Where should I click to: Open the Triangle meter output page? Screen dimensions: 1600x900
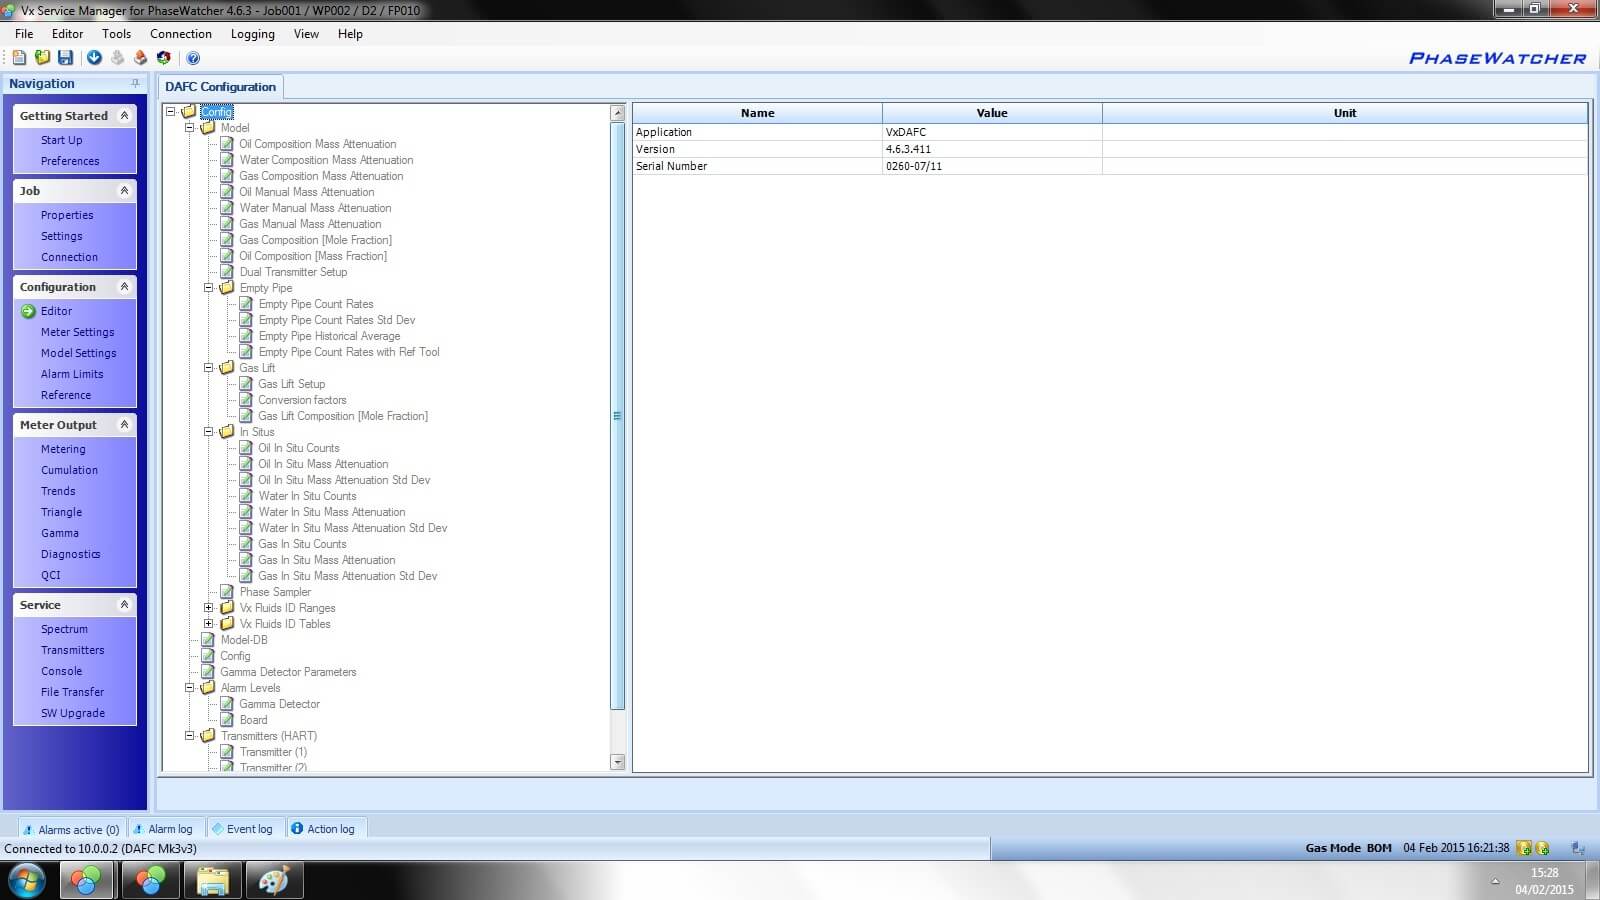pyautogui.click(x=61, y=512)
